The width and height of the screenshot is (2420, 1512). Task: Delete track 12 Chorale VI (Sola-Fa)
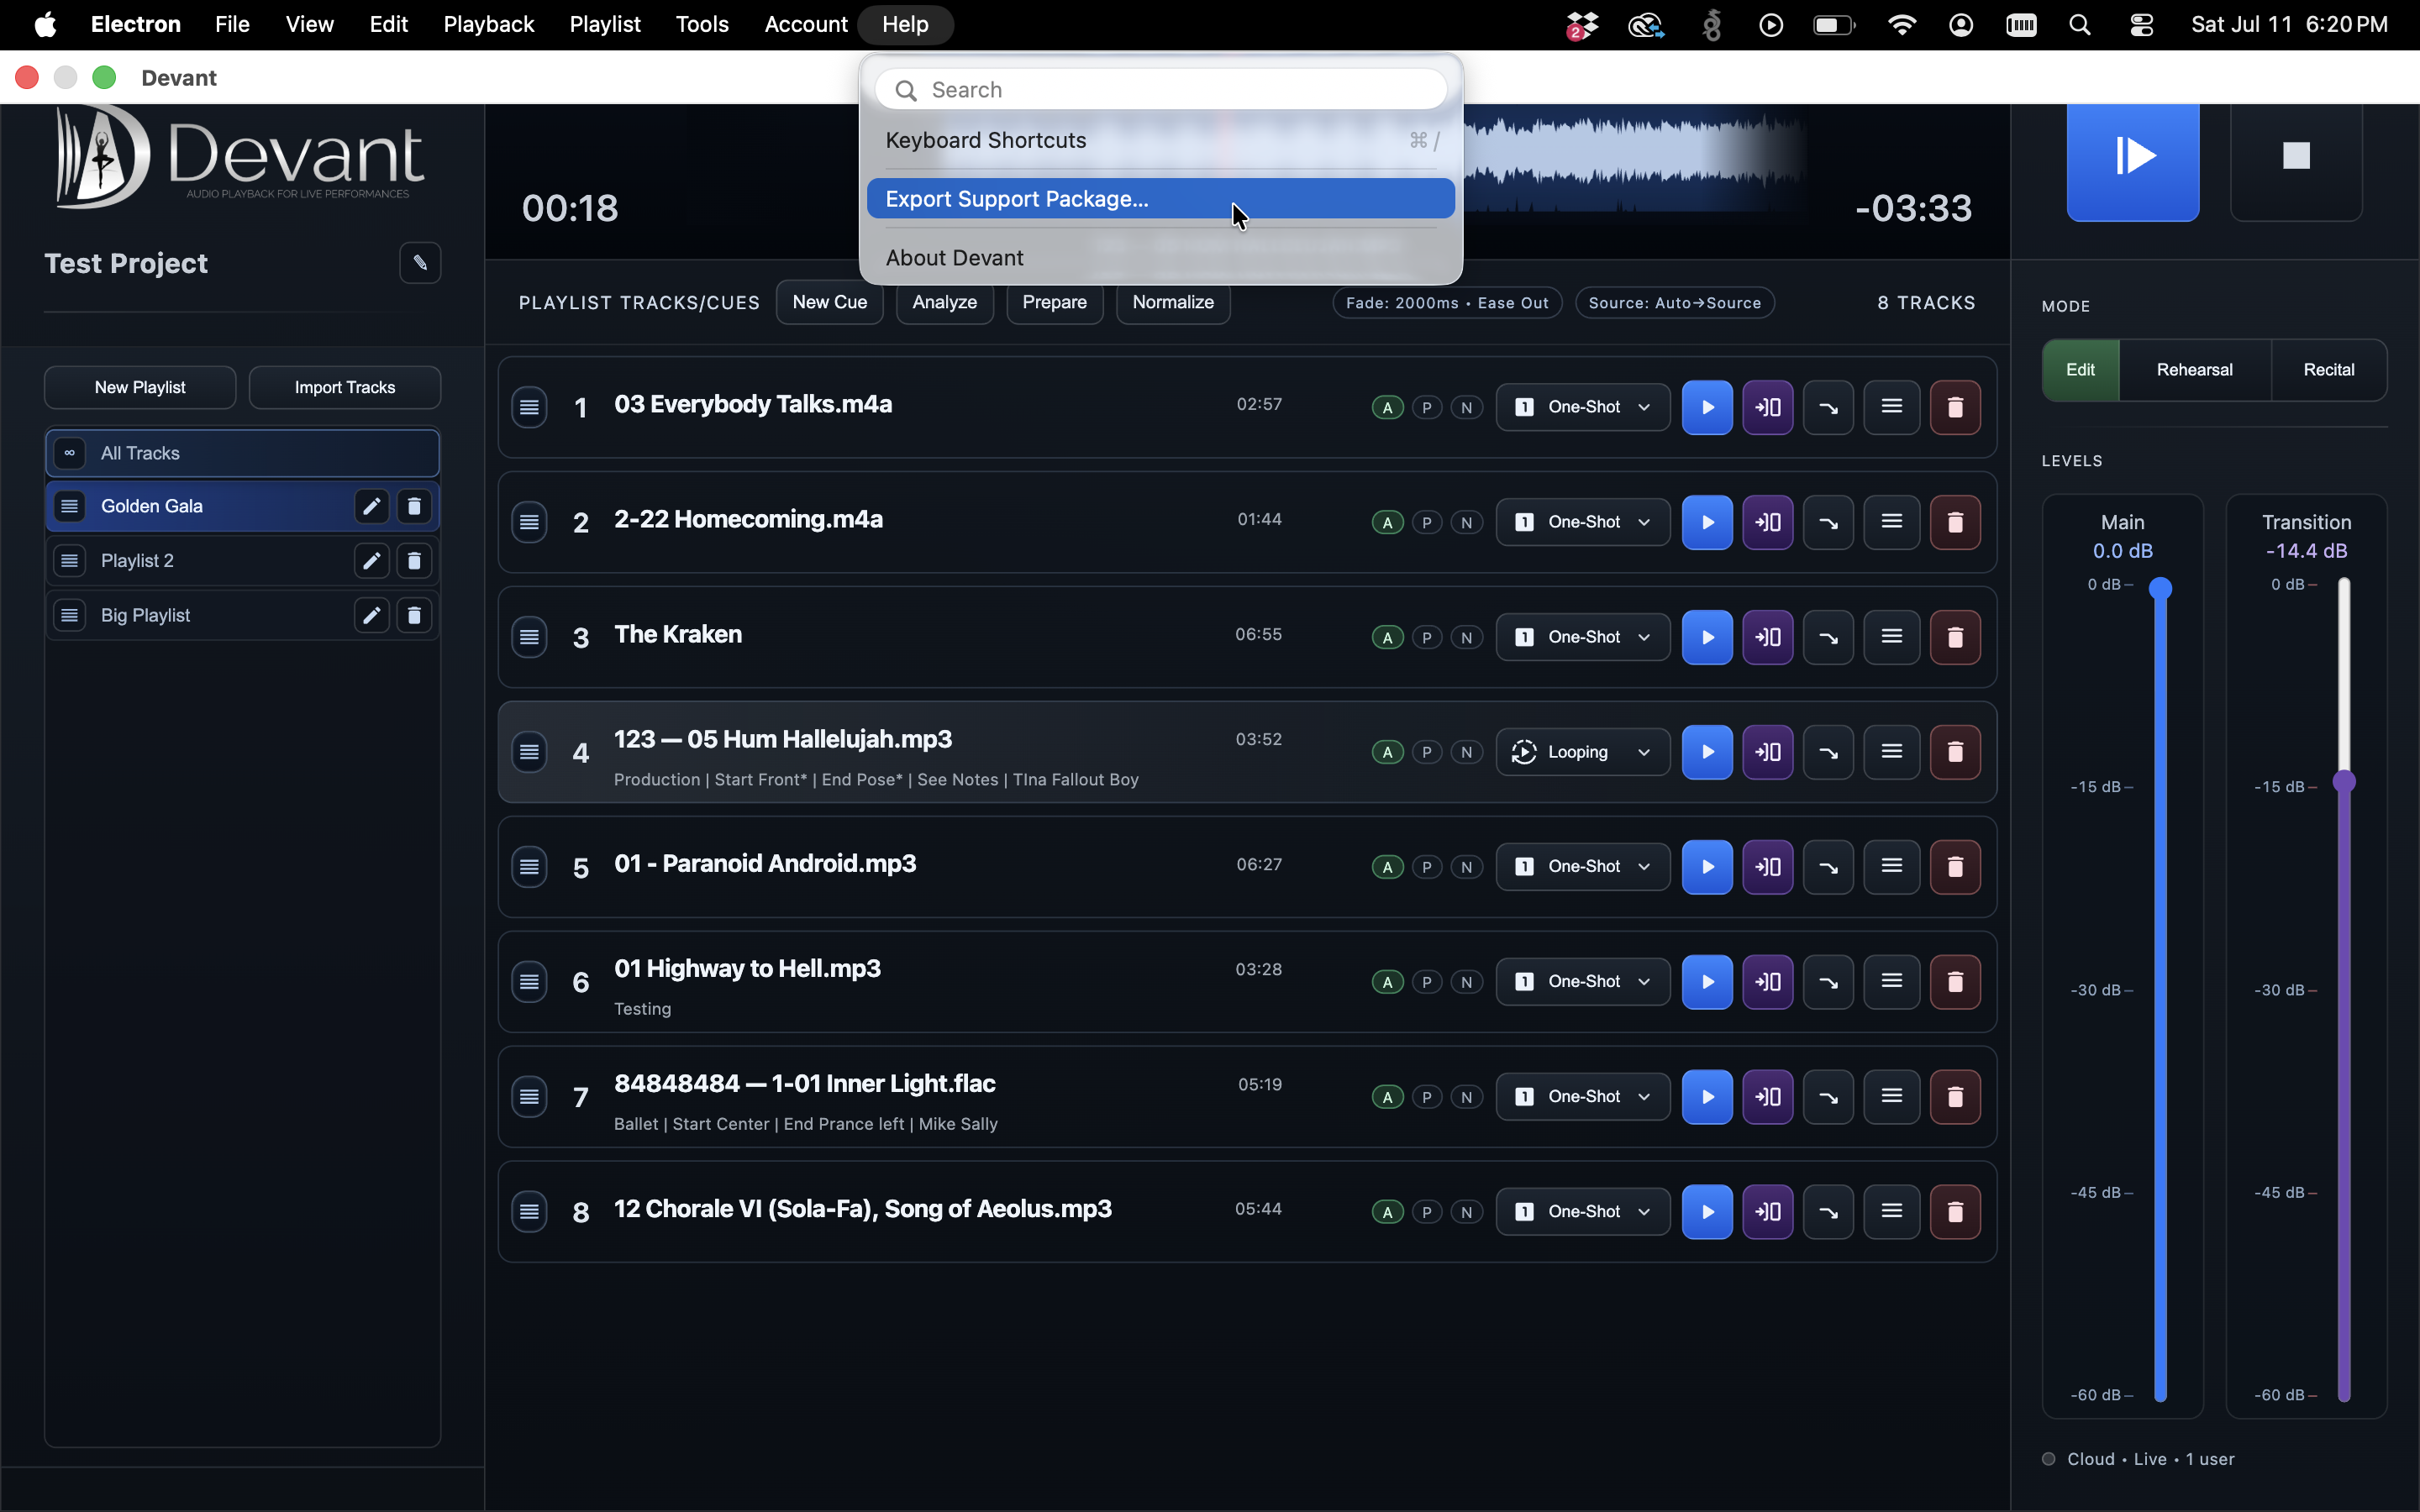click(x=1954, y=1212)
